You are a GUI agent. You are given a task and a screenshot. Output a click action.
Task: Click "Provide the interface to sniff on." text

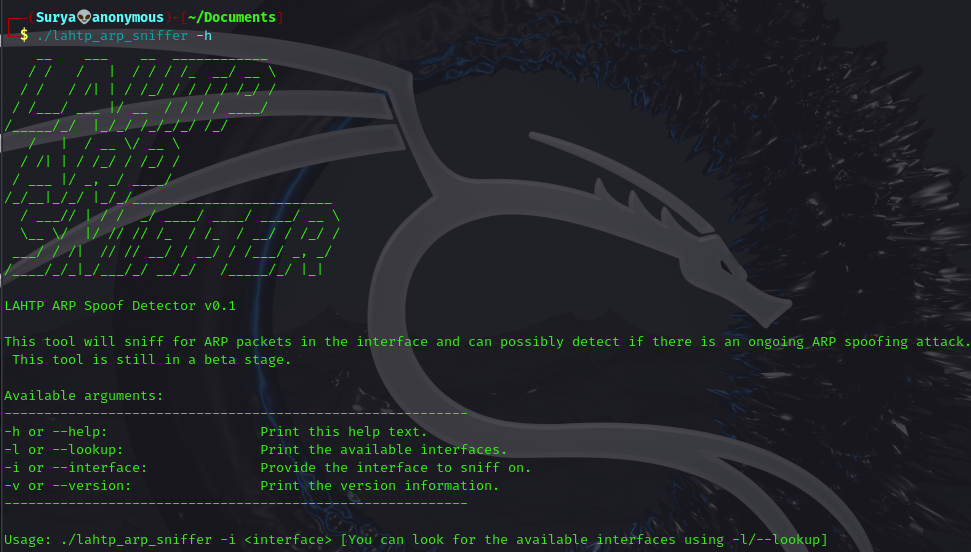[396, 467]
